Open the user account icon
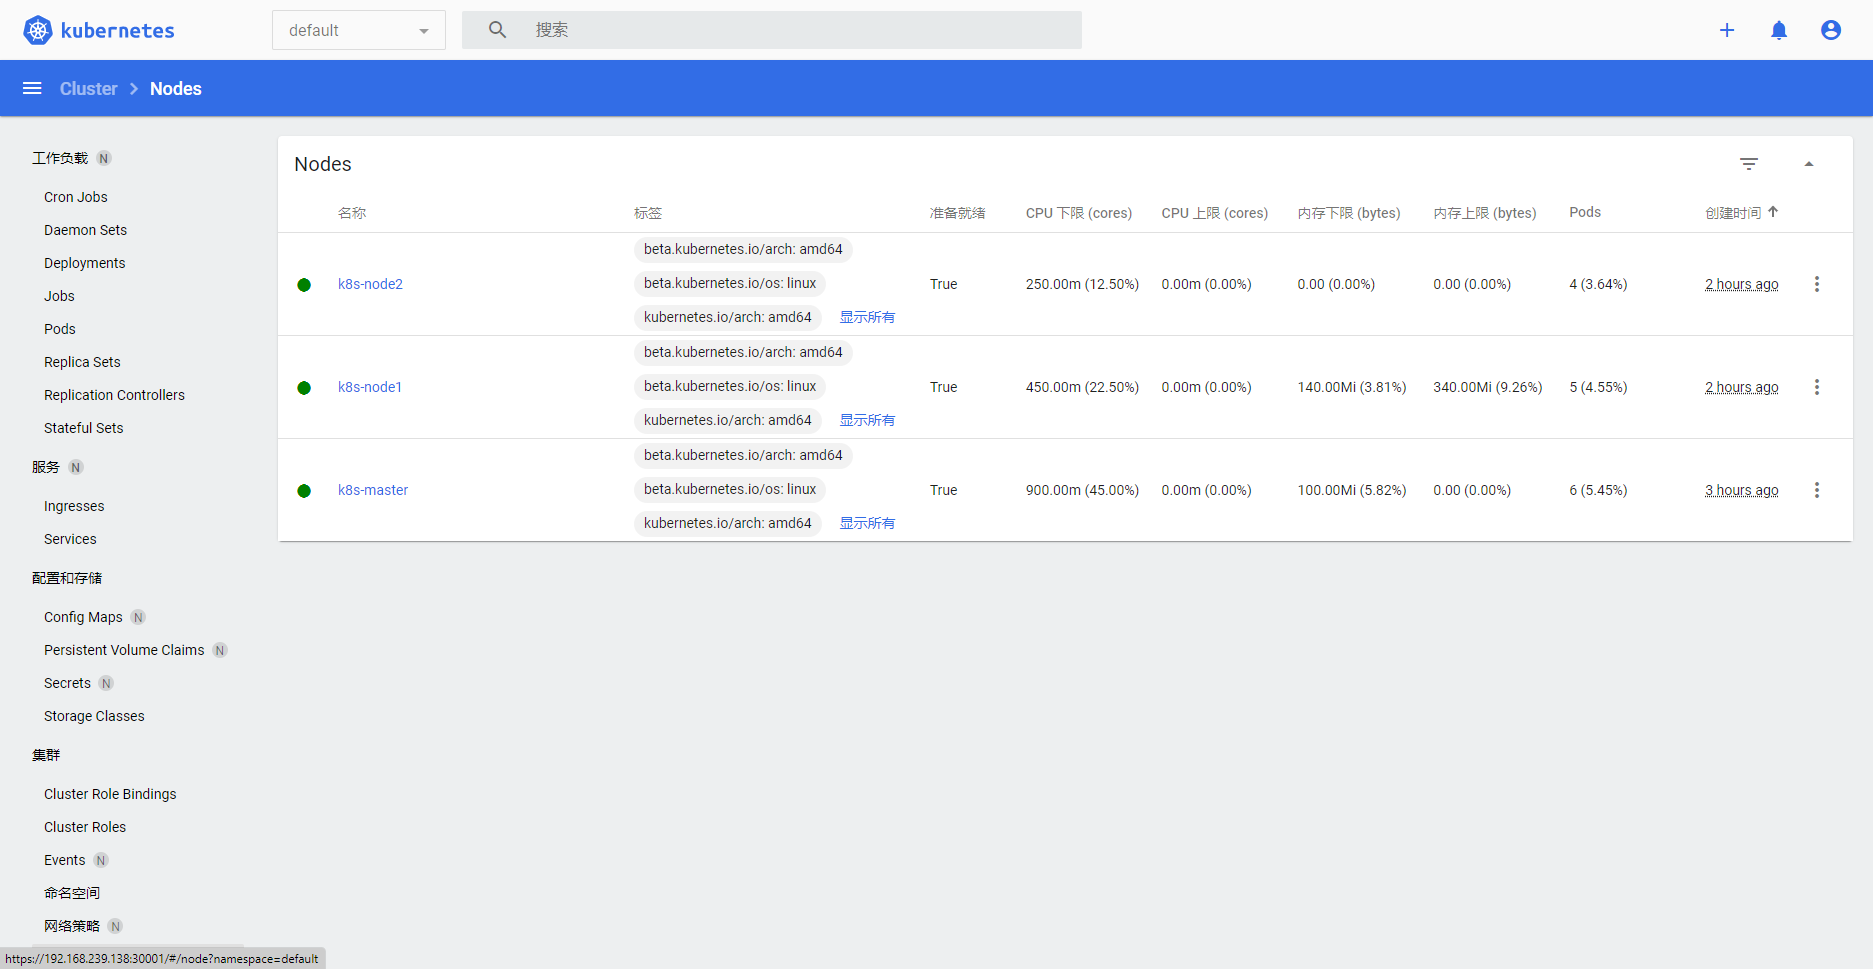This screenshot has height=969, width=1873. coord(1831,30)
